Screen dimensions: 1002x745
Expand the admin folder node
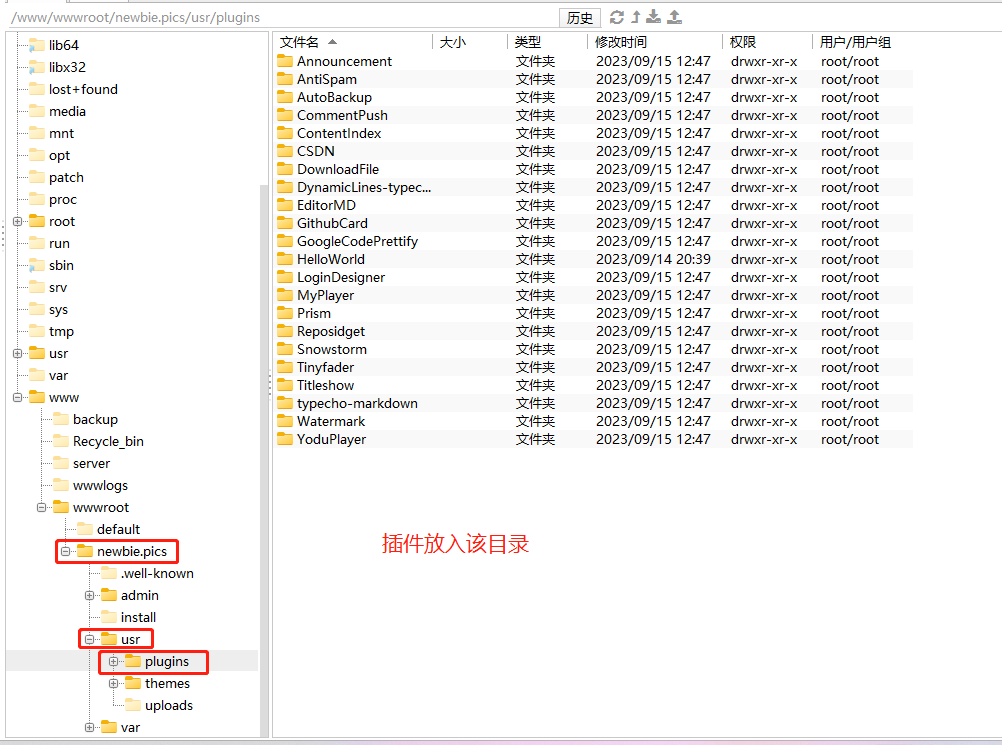[x=89, y=595]
